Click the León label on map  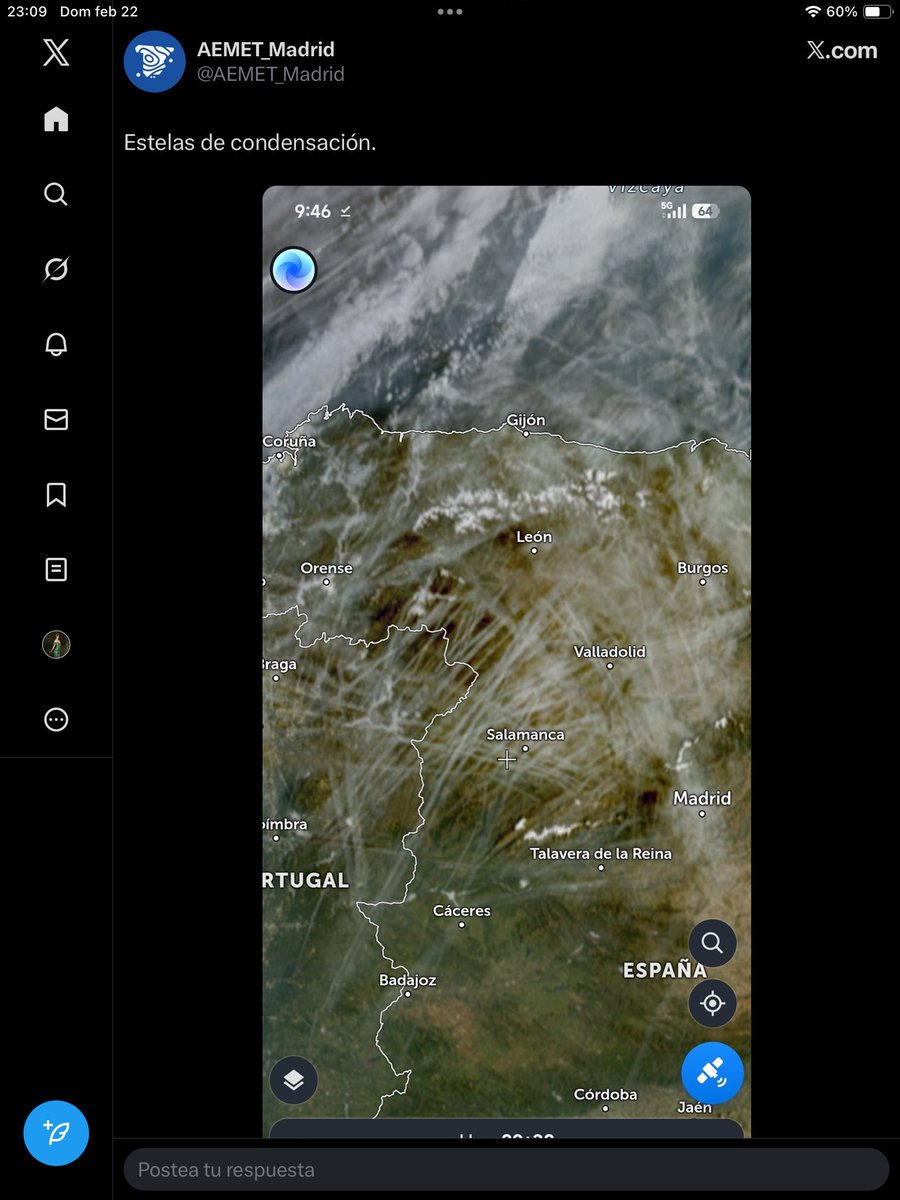[534, 536]
